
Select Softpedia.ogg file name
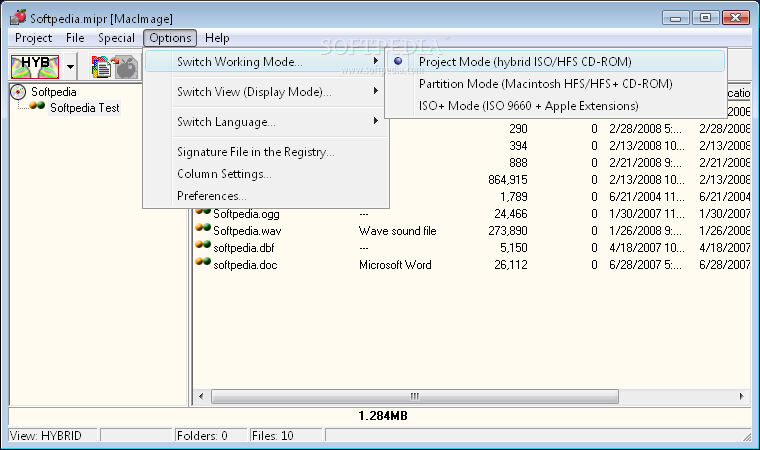click(246, 214)
